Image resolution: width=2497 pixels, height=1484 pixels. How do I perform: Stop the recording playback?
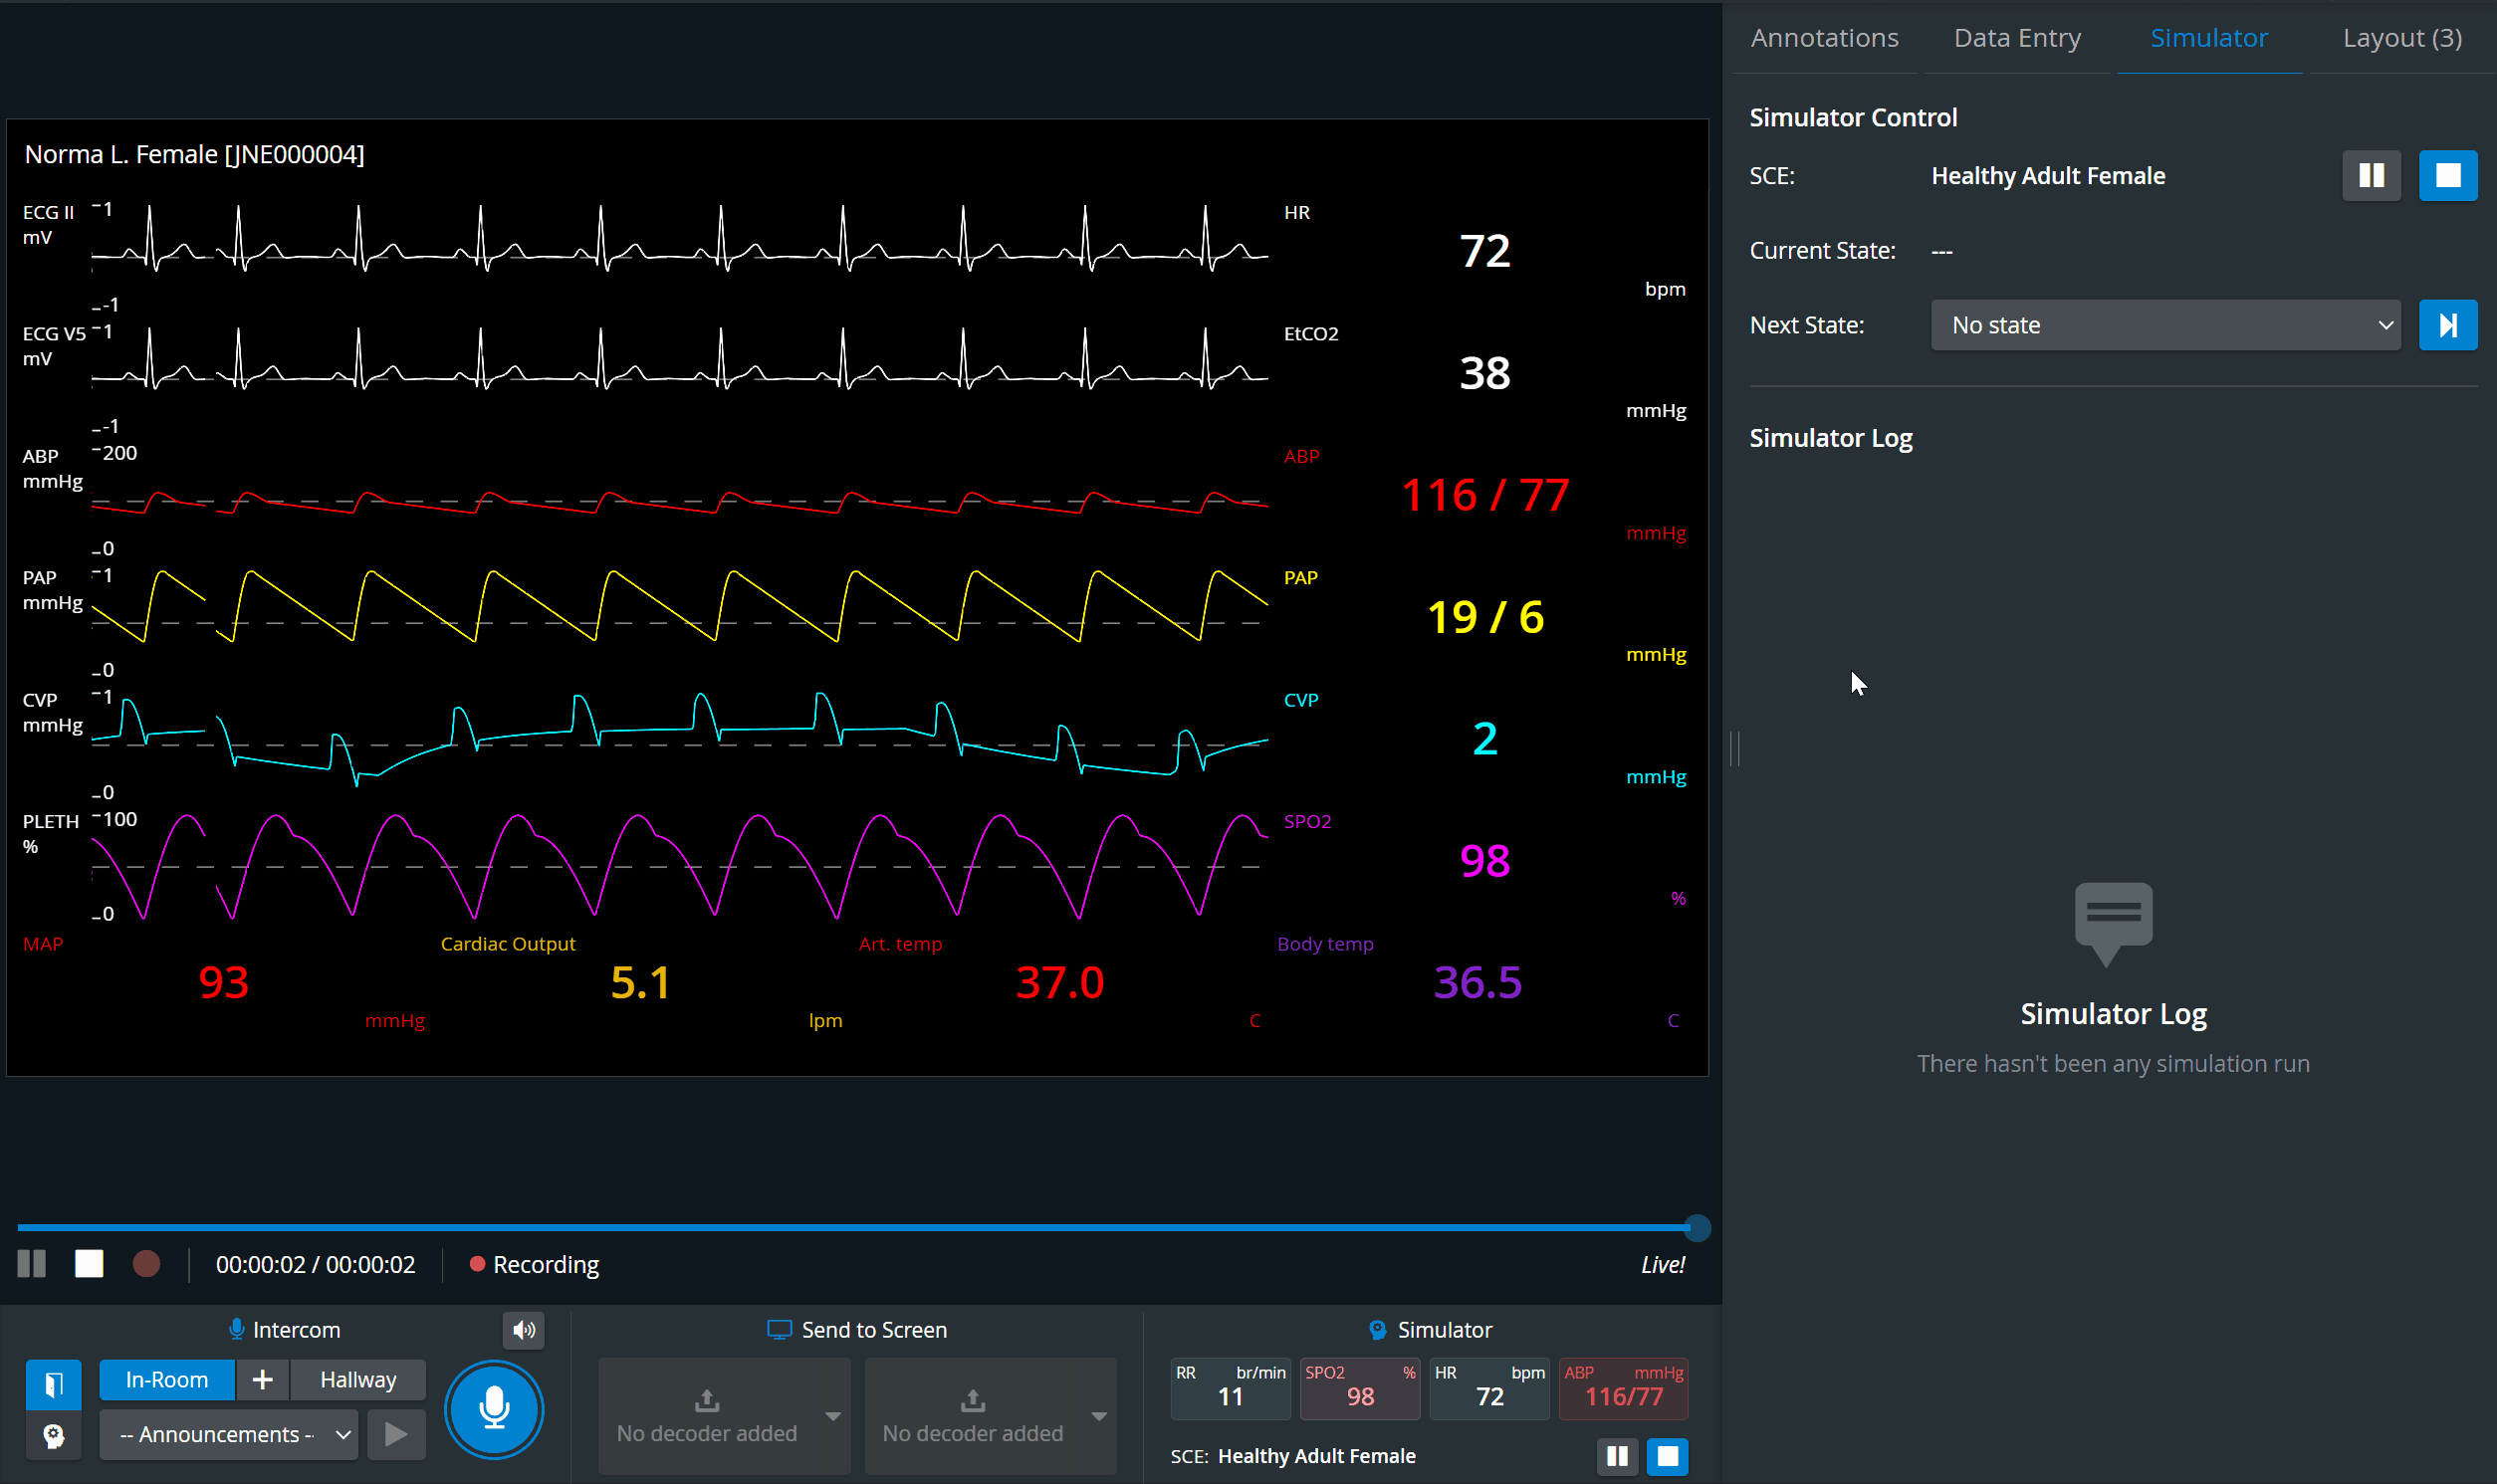[89, 1264]
